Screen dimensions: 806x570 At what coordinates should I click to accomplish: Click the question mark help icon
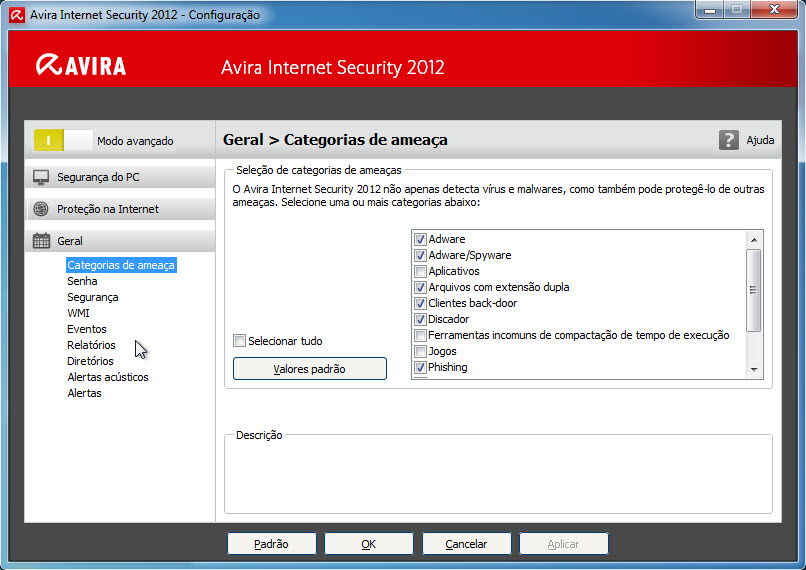pos(728,140)
